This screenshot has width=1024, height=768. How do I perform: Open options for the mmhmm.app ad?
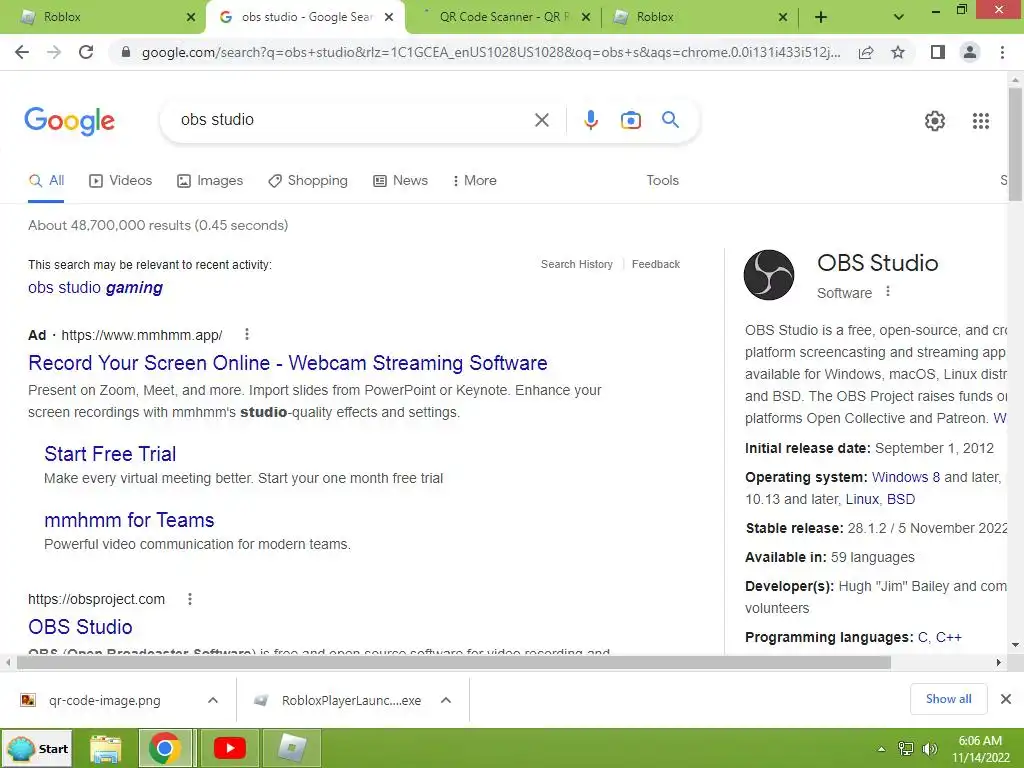click(247, 334)
